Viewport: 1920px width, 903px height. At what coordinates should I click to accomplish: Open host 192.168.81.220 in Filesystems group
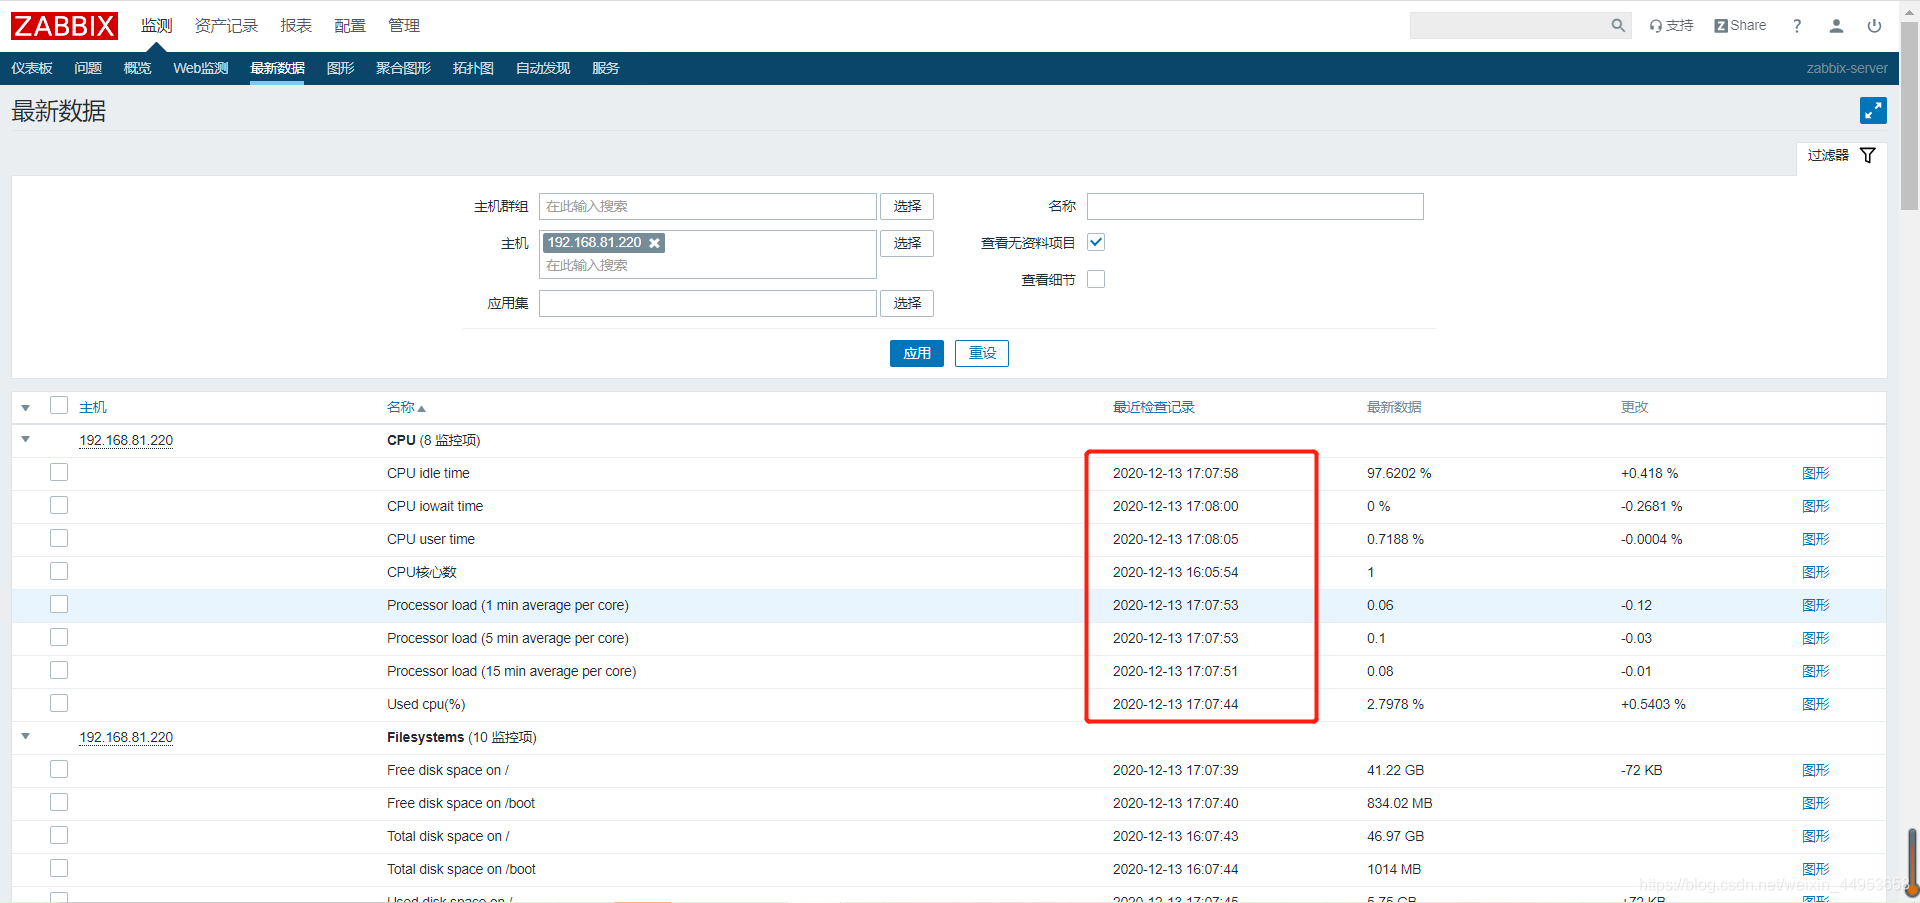126,737
